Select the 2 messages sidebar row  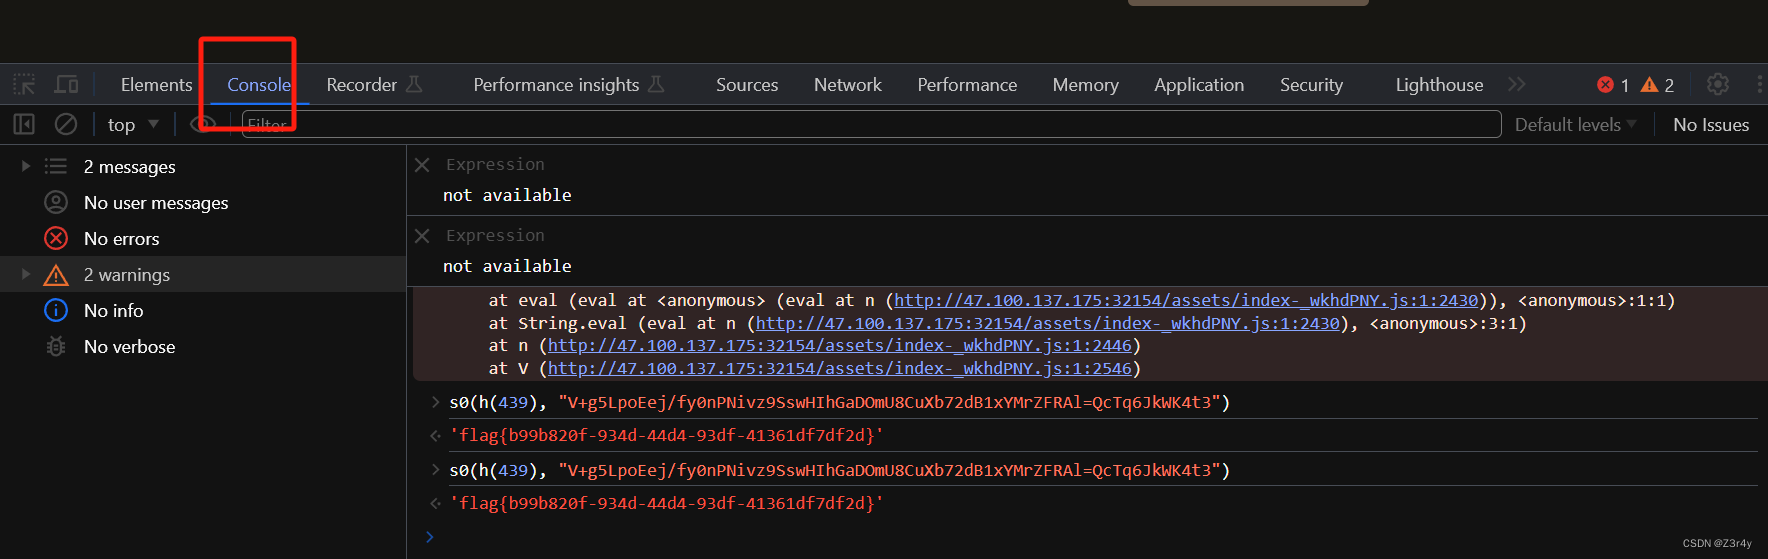coord(203,166)
